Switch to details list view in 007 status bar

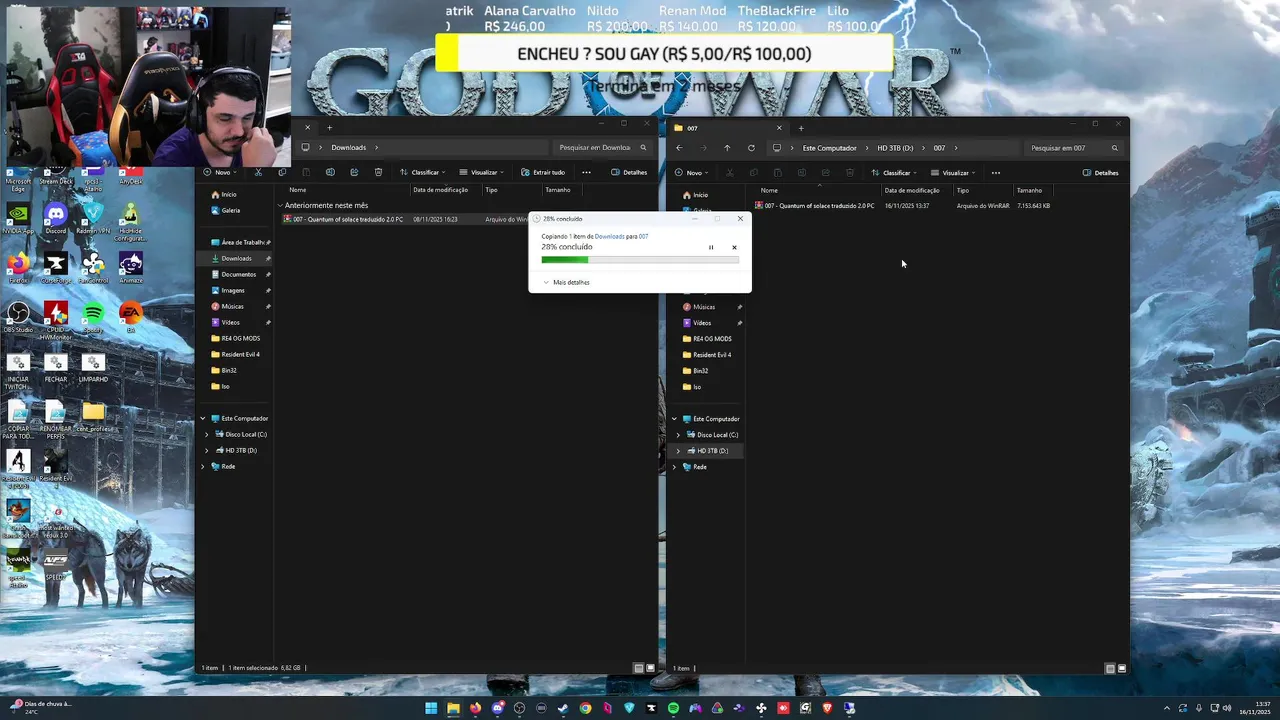point(1111,668)
